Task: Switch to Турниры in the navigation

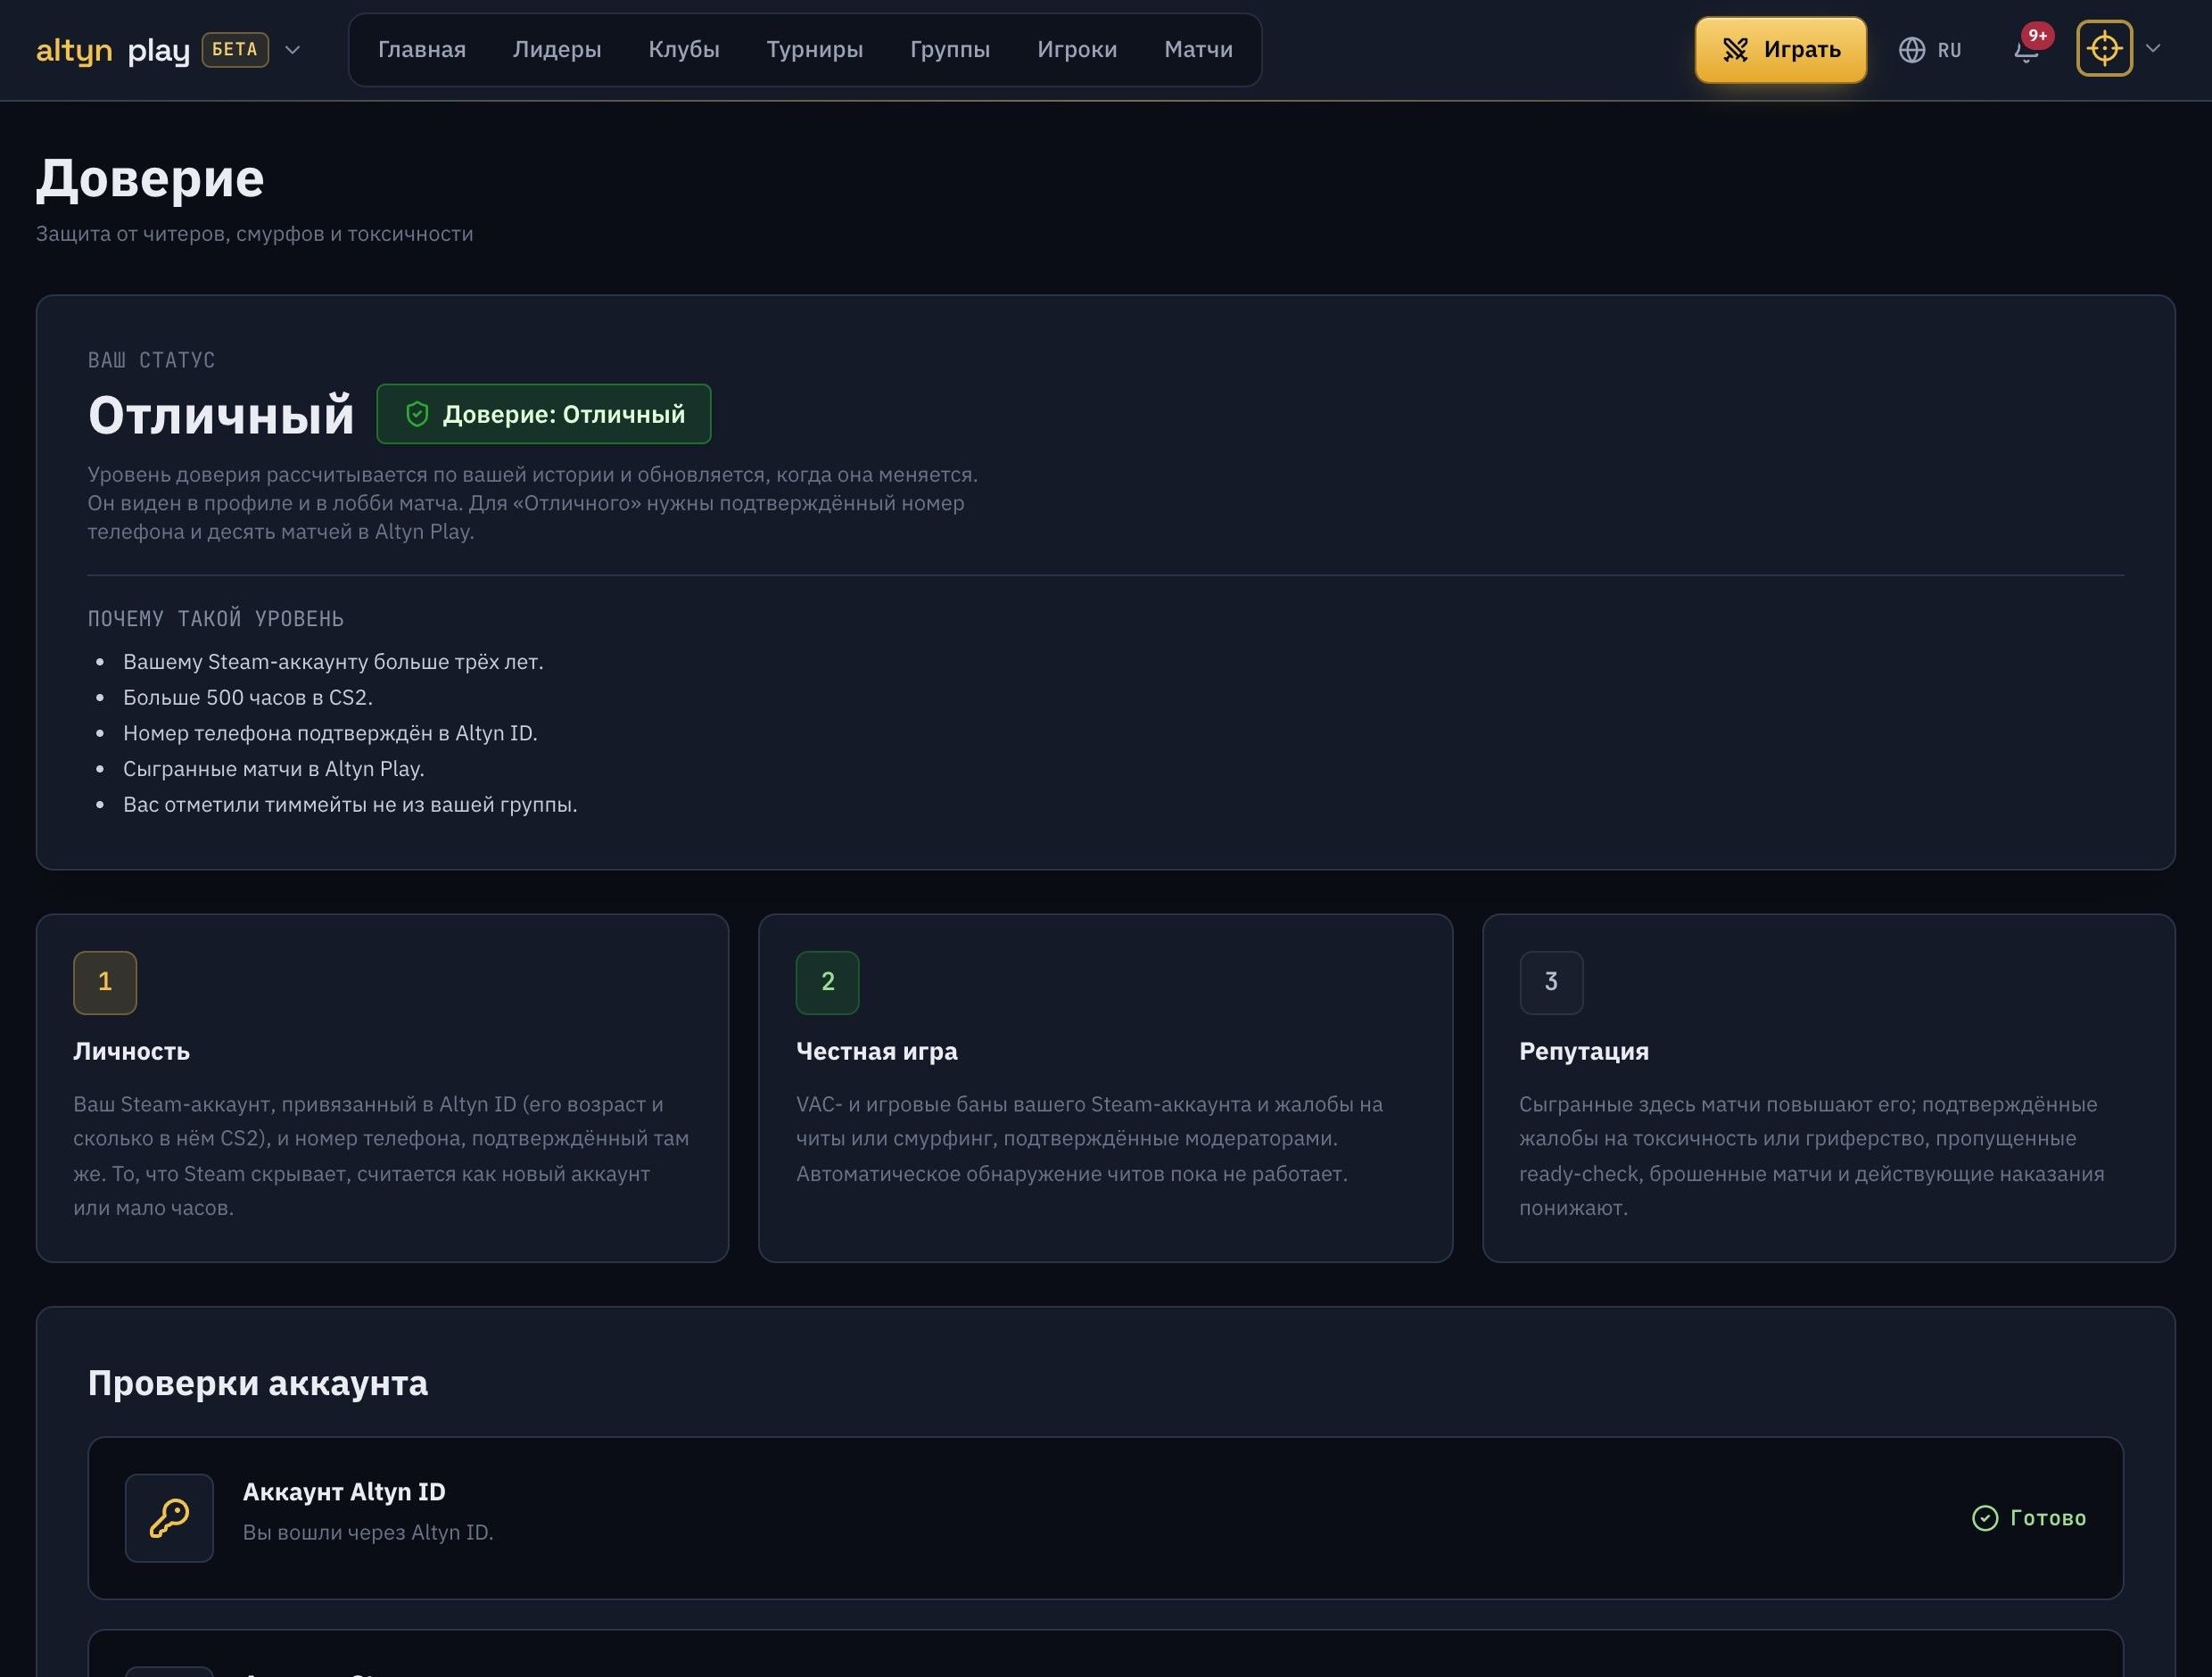Action: pos(815,50)
